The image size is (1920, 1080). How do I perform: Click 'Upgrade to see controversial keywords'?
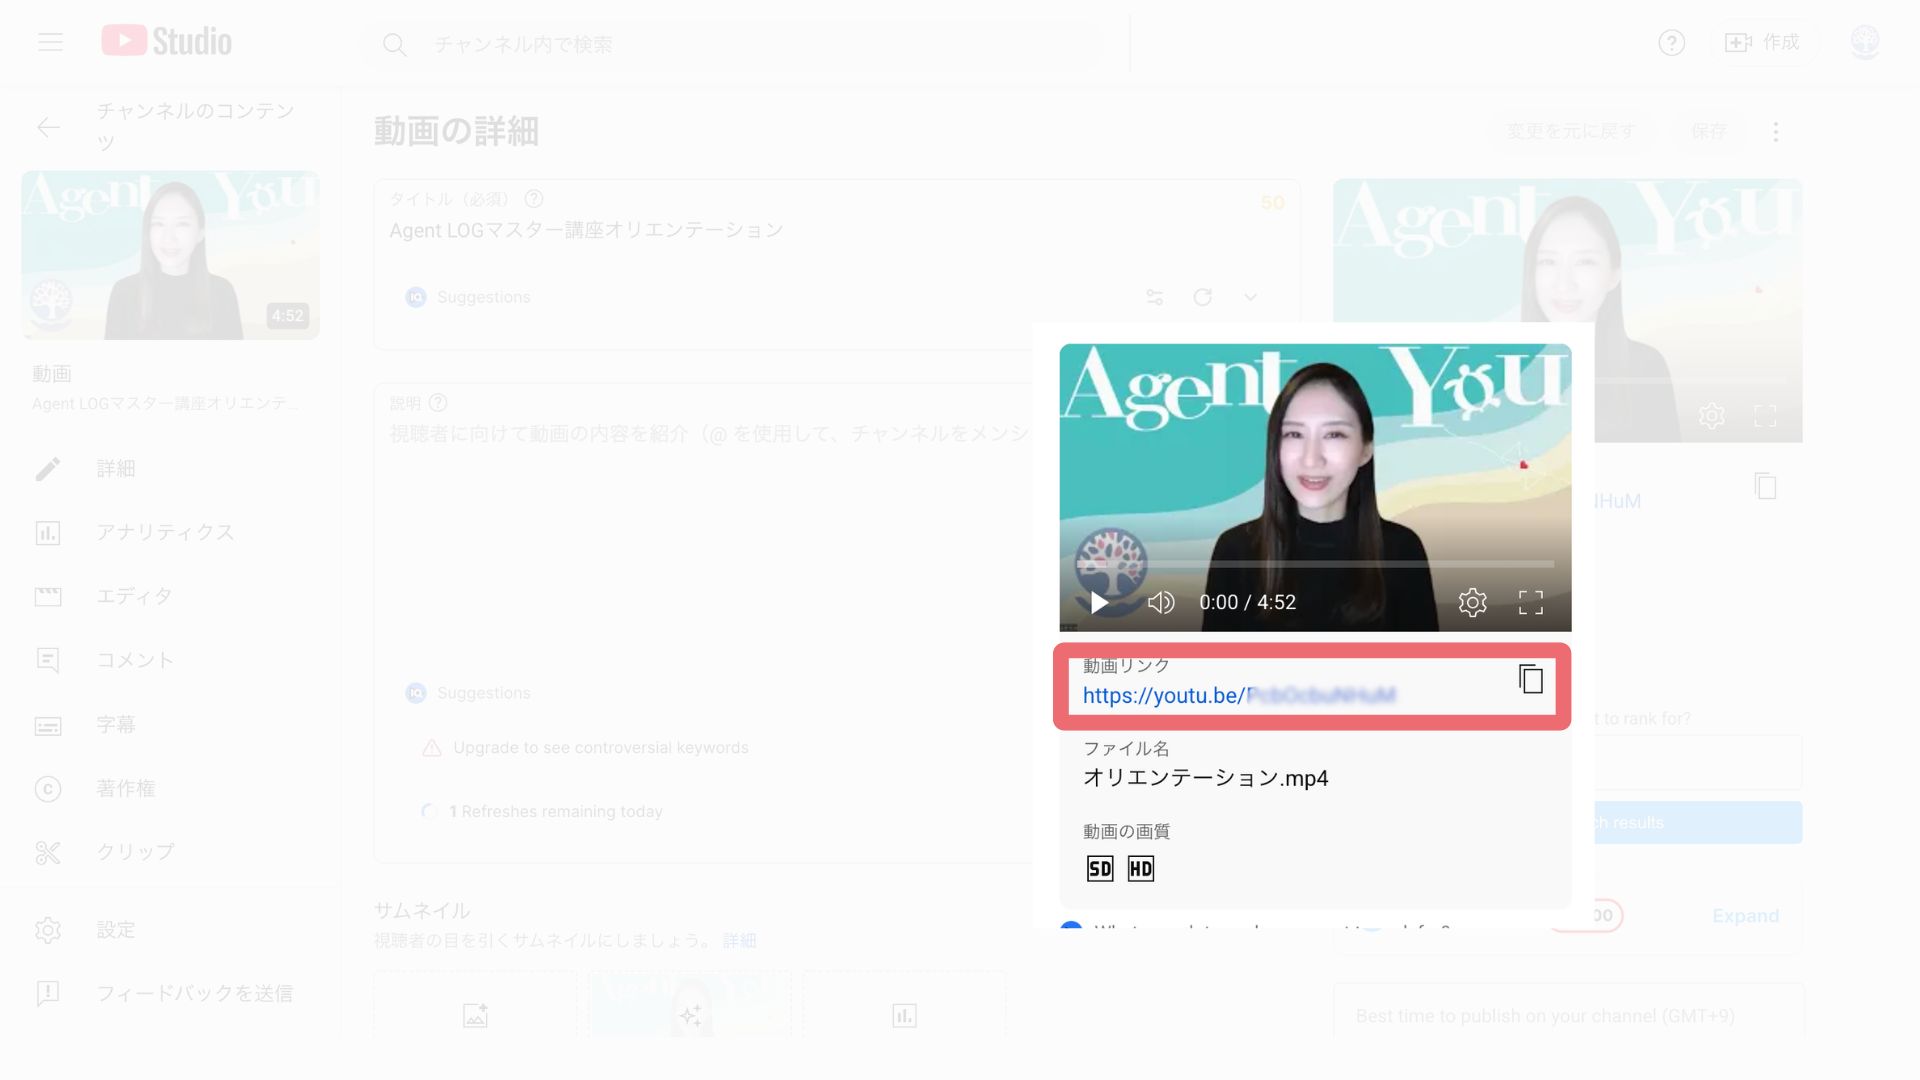point(600,748)
